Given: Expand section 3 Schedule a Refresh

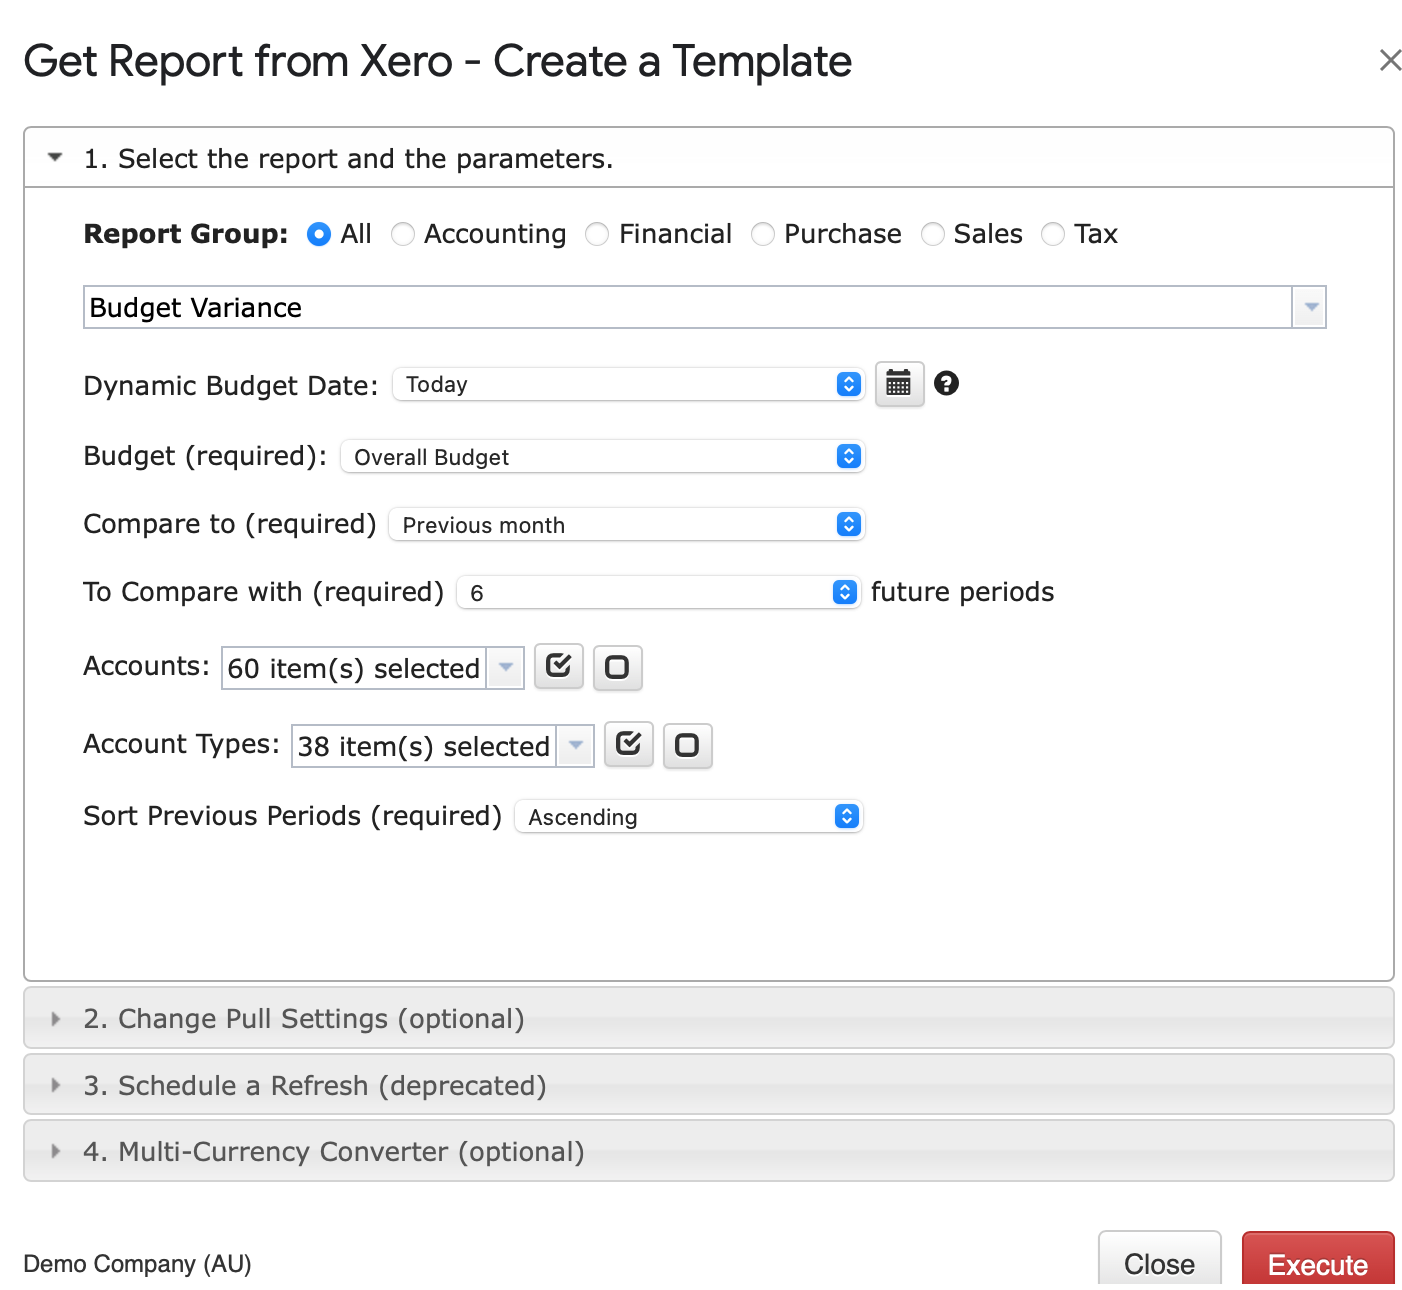Looking at the screenshot, I should click(709, 1085).
